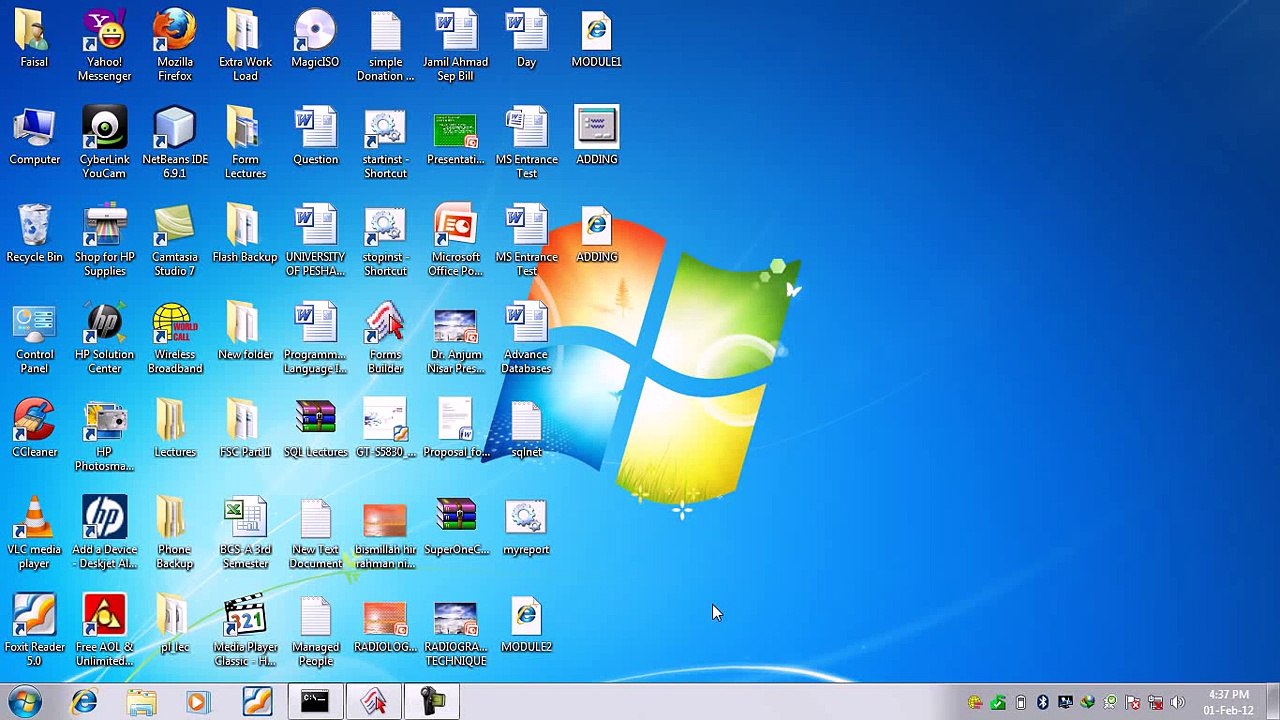Screen dimensions: 1280x720
Task: Open the Mozilla Firefox desktop shortcut
Action: tap(174, 46)
